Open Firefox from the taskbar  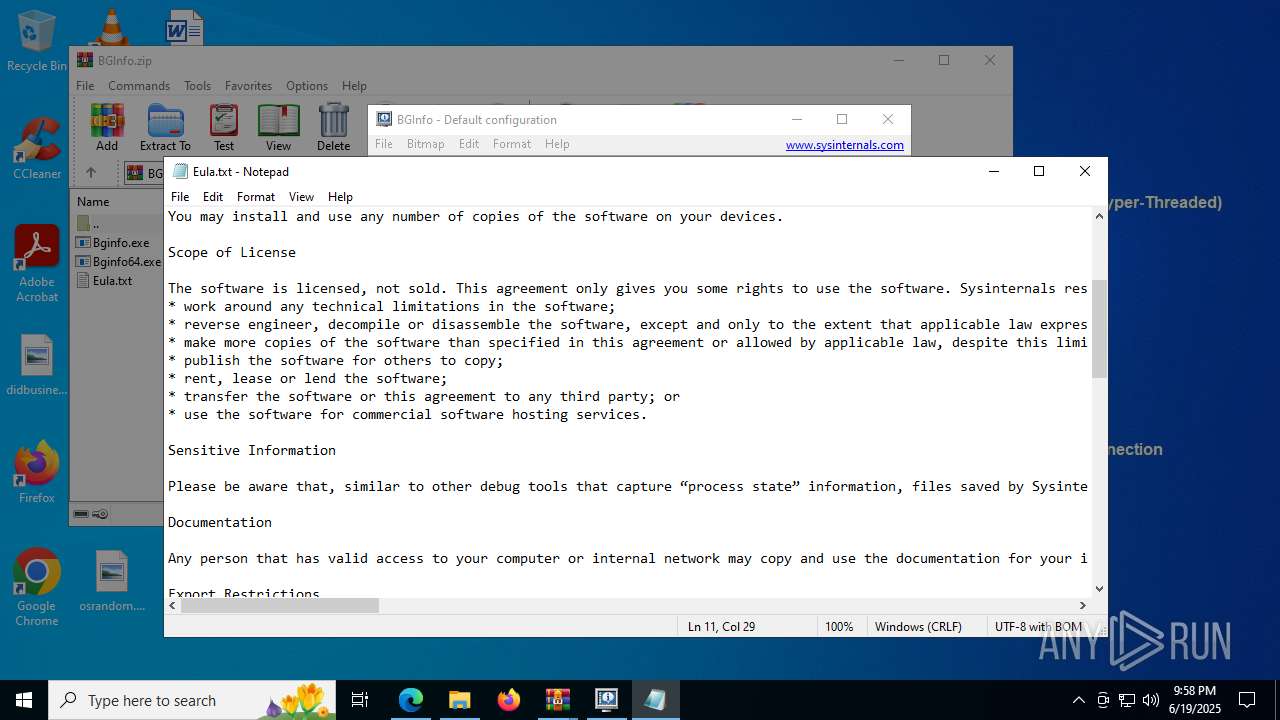[x=509, y=700]
